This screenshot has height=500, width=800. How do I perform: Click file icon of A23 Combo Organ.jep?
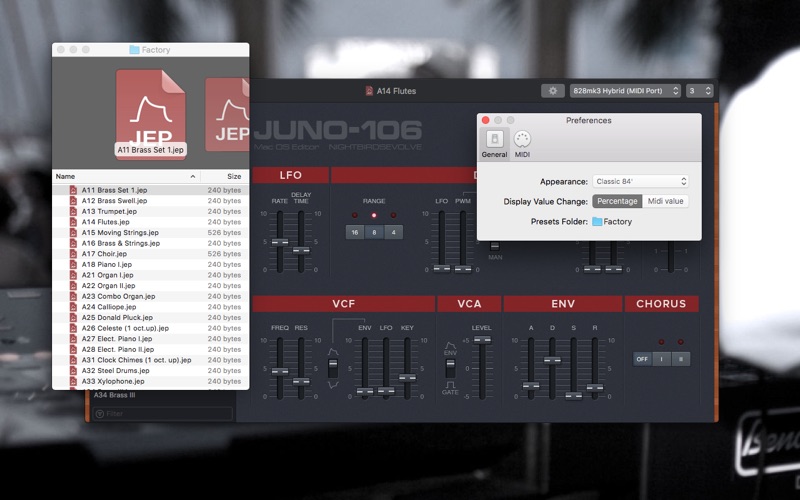(x=73, y=296)
